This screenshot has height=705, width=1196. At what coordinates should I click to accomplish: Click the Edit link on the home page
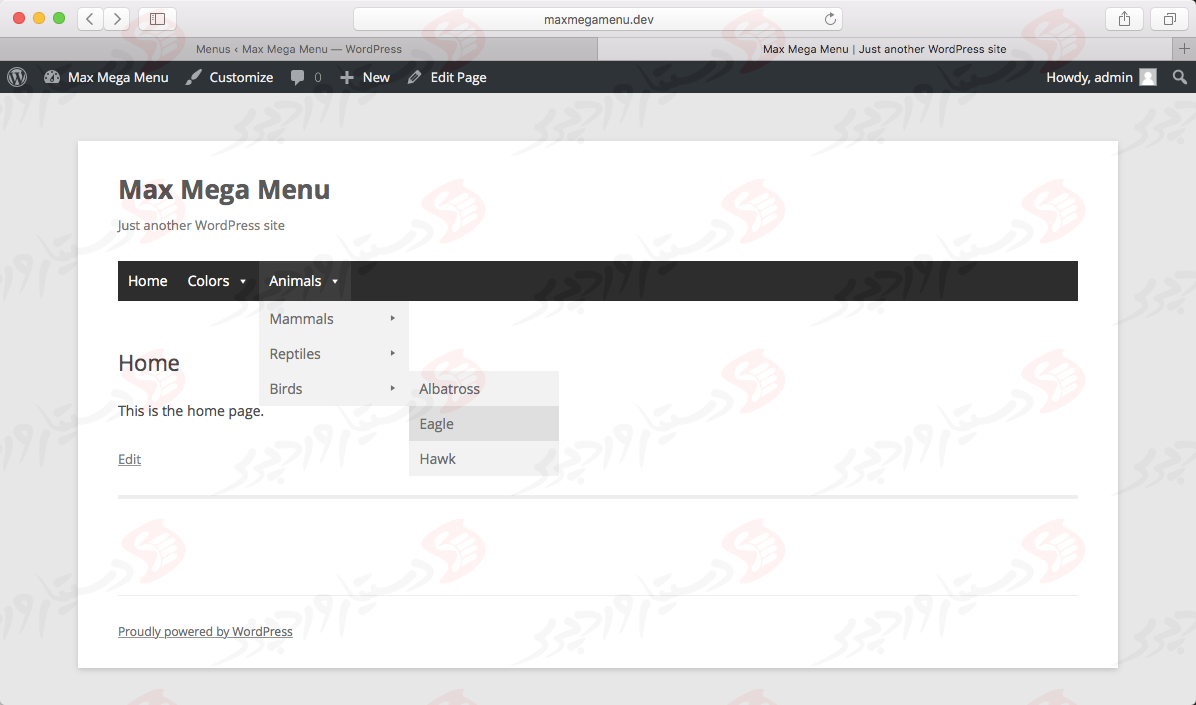pyautogui.click(x=129, y=459)
